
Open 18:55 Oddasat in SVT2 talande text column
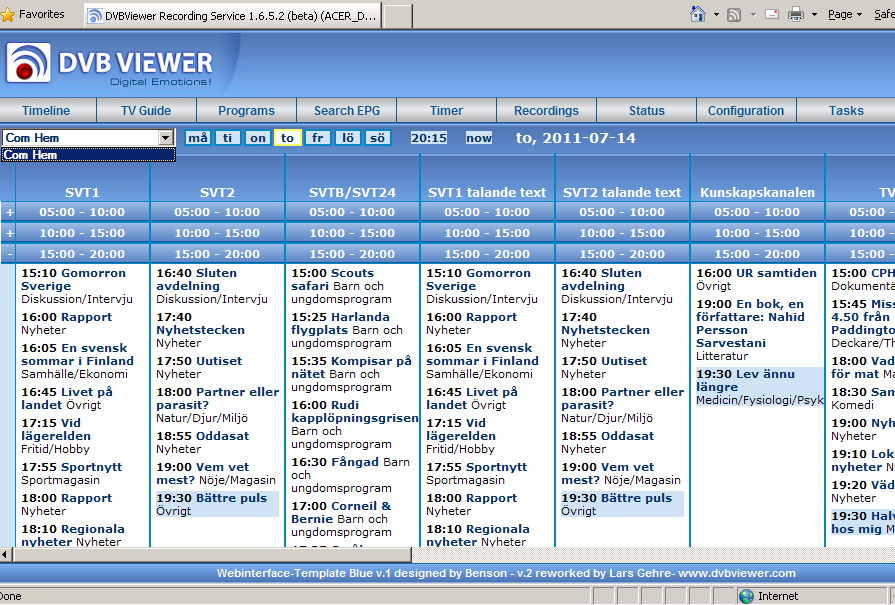[607, 436]
